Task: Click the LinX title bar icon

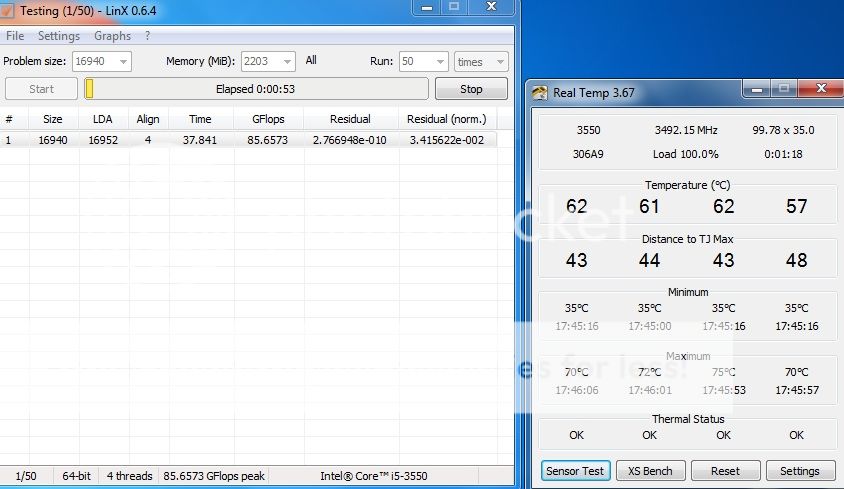Action: click(8, 10)
